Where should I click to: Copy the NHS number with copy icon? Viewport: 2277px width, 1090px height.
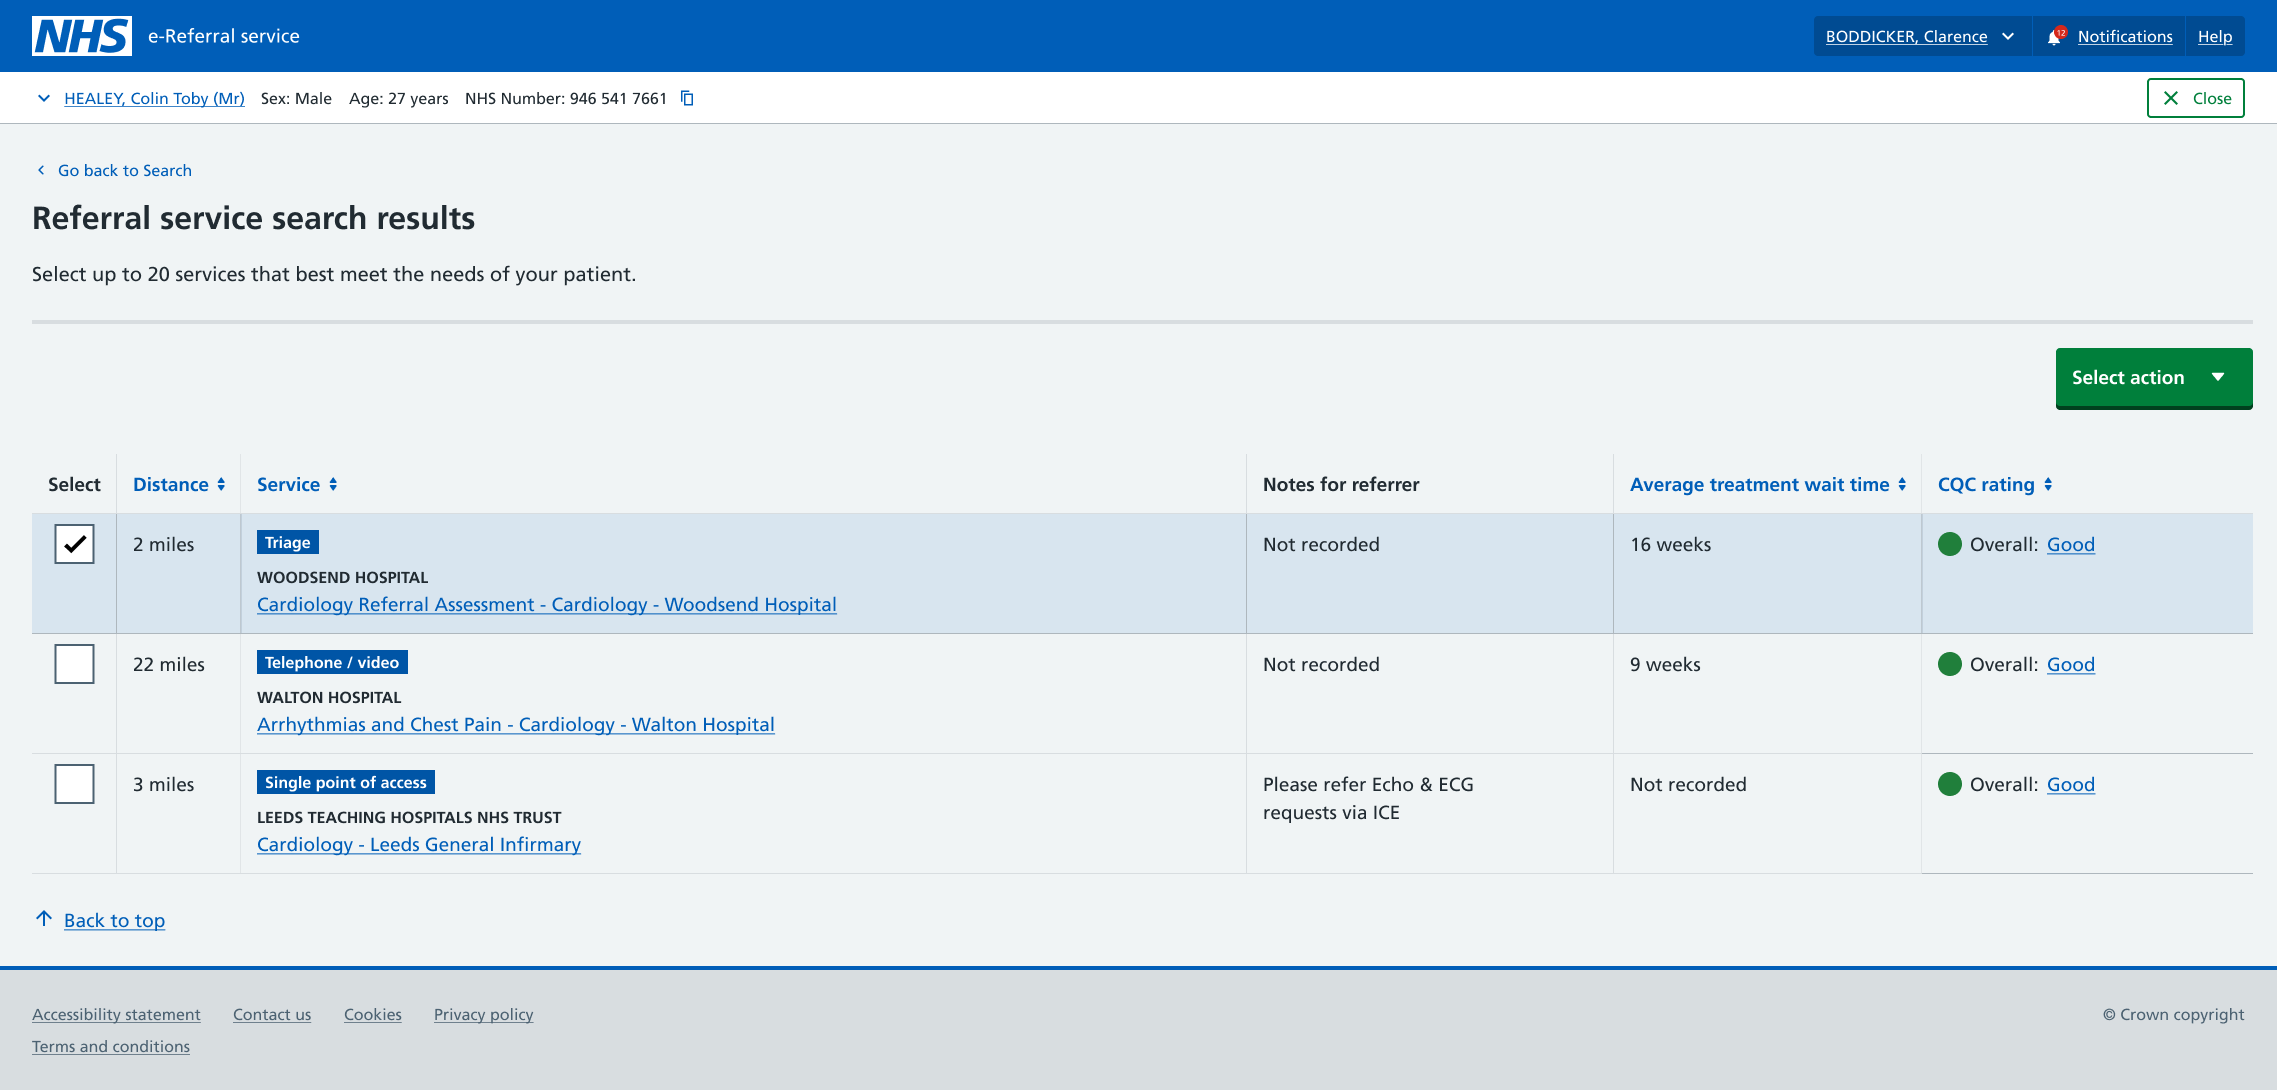pyautogui.click(x=687, y=98)
